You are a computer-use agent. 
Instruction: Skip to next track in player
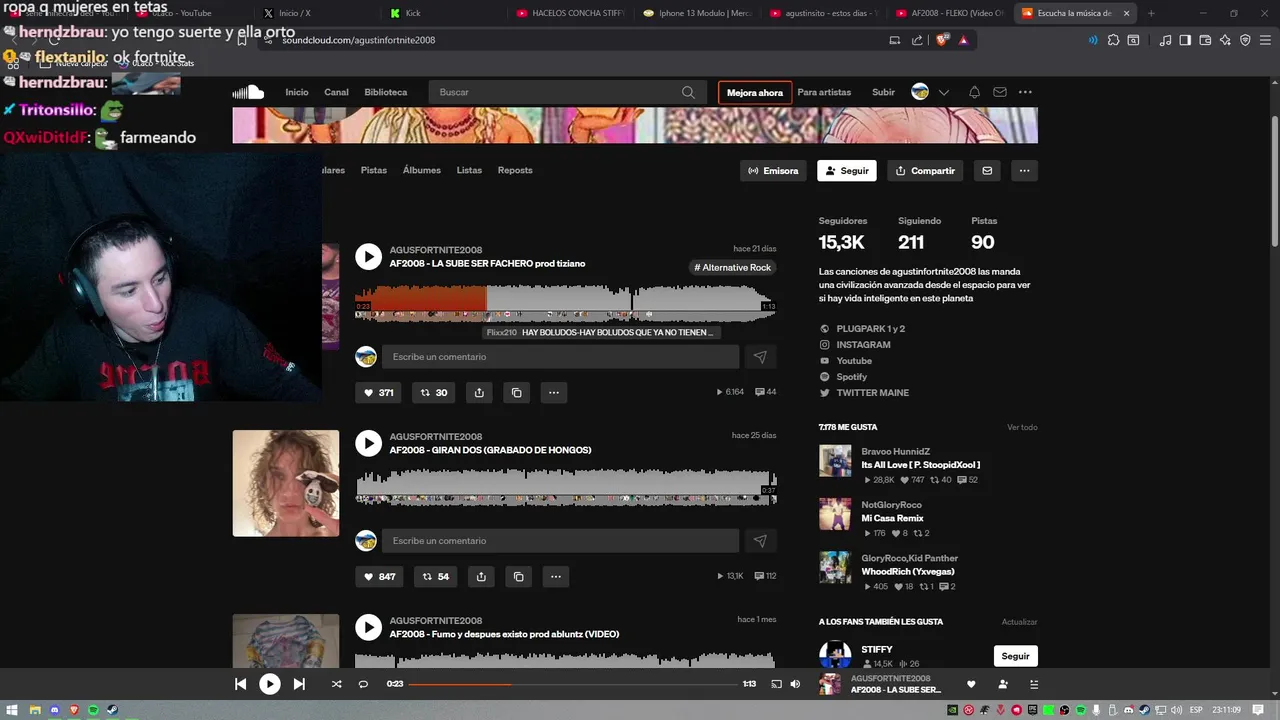coord(299,684)
